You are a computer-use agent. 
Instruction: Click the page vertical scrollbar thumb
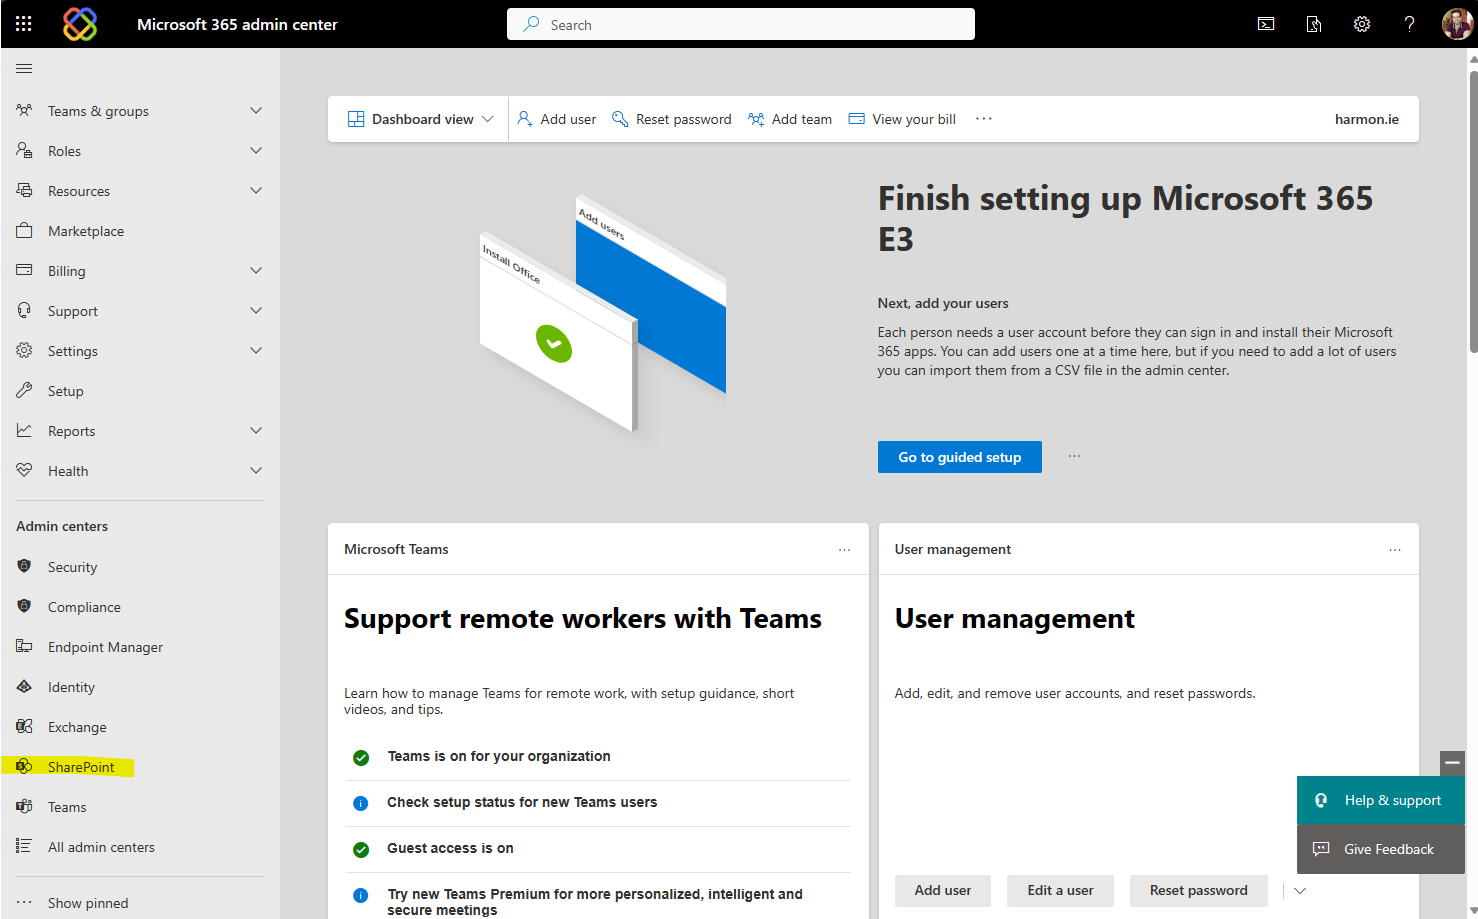1473,210
